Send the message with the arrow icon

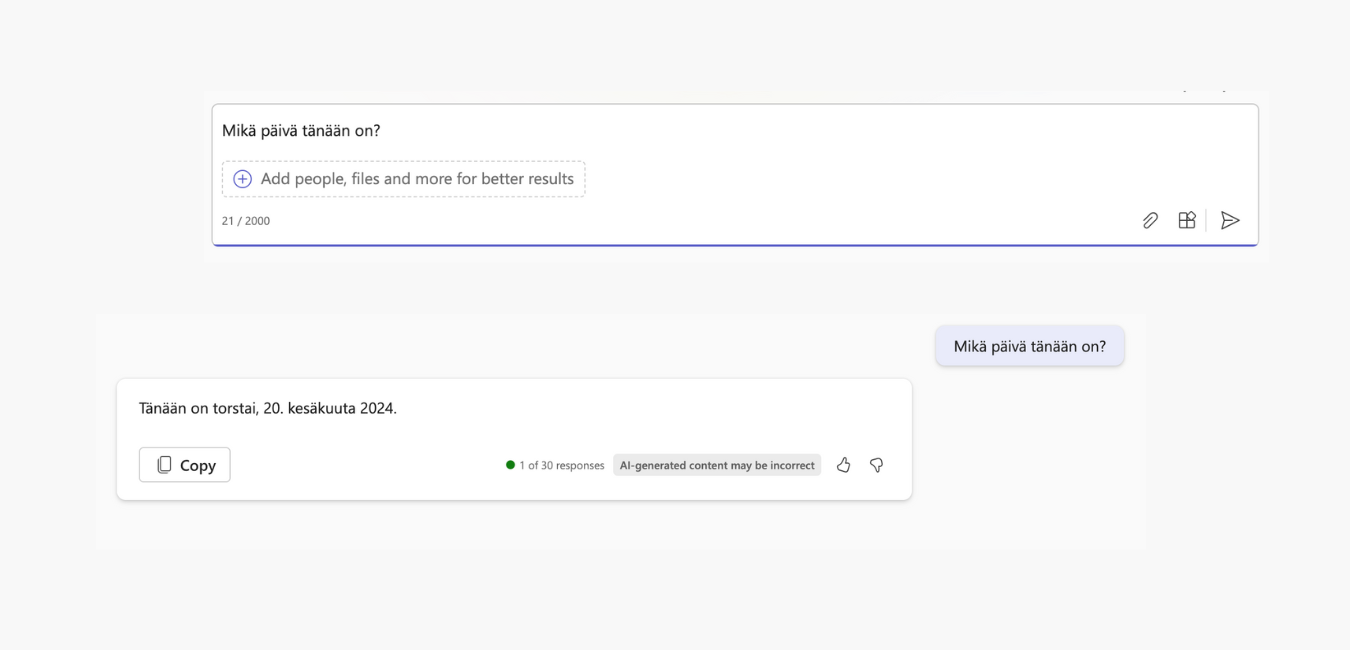1230,220
